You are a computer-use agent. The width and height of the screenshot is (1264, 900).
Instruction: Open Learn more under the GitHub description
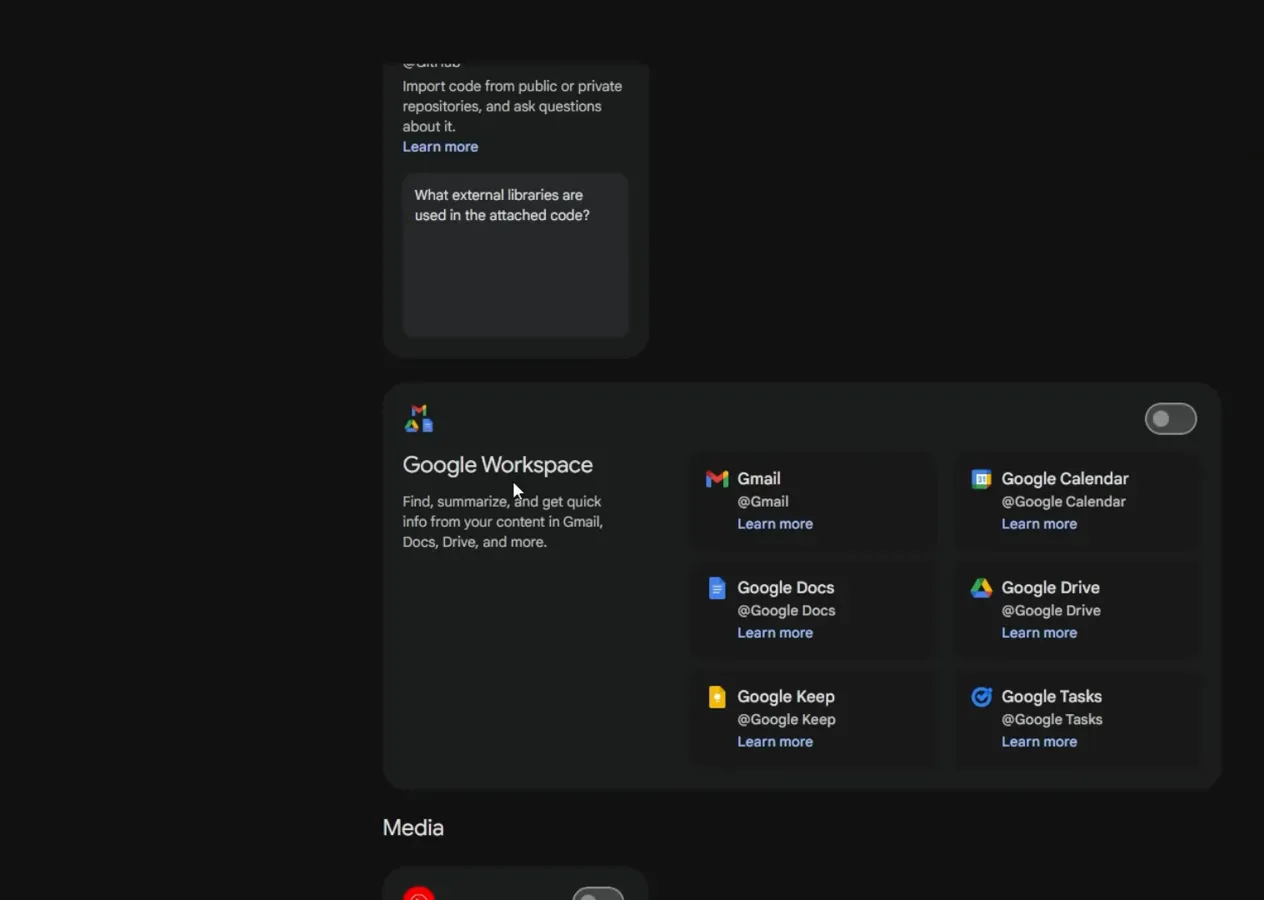(440, 147)
